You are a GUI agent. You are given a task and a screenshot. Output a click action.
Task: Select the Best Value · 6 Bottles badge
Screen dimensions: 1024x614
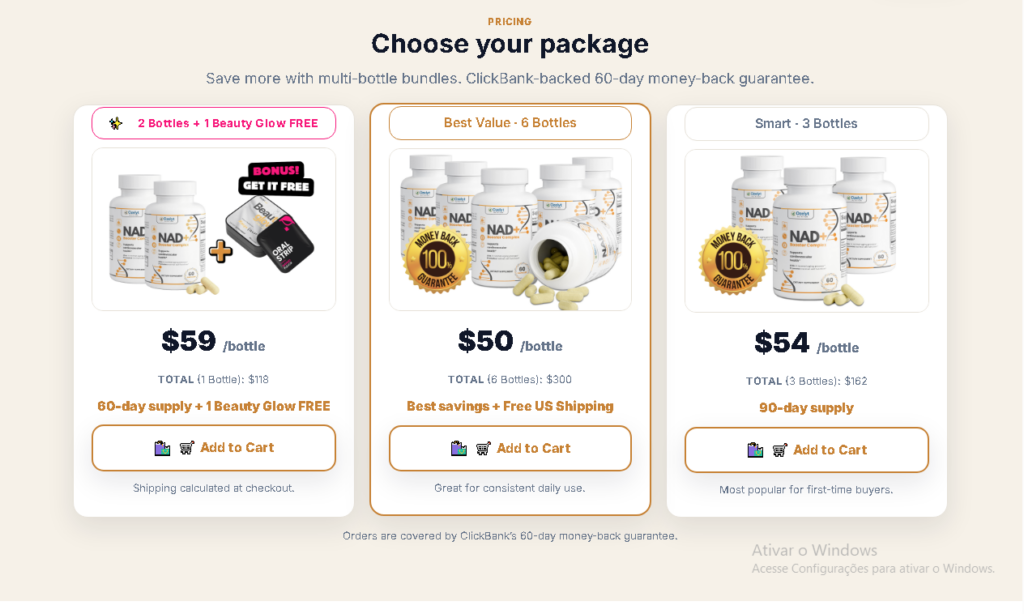tap(510, 123)
